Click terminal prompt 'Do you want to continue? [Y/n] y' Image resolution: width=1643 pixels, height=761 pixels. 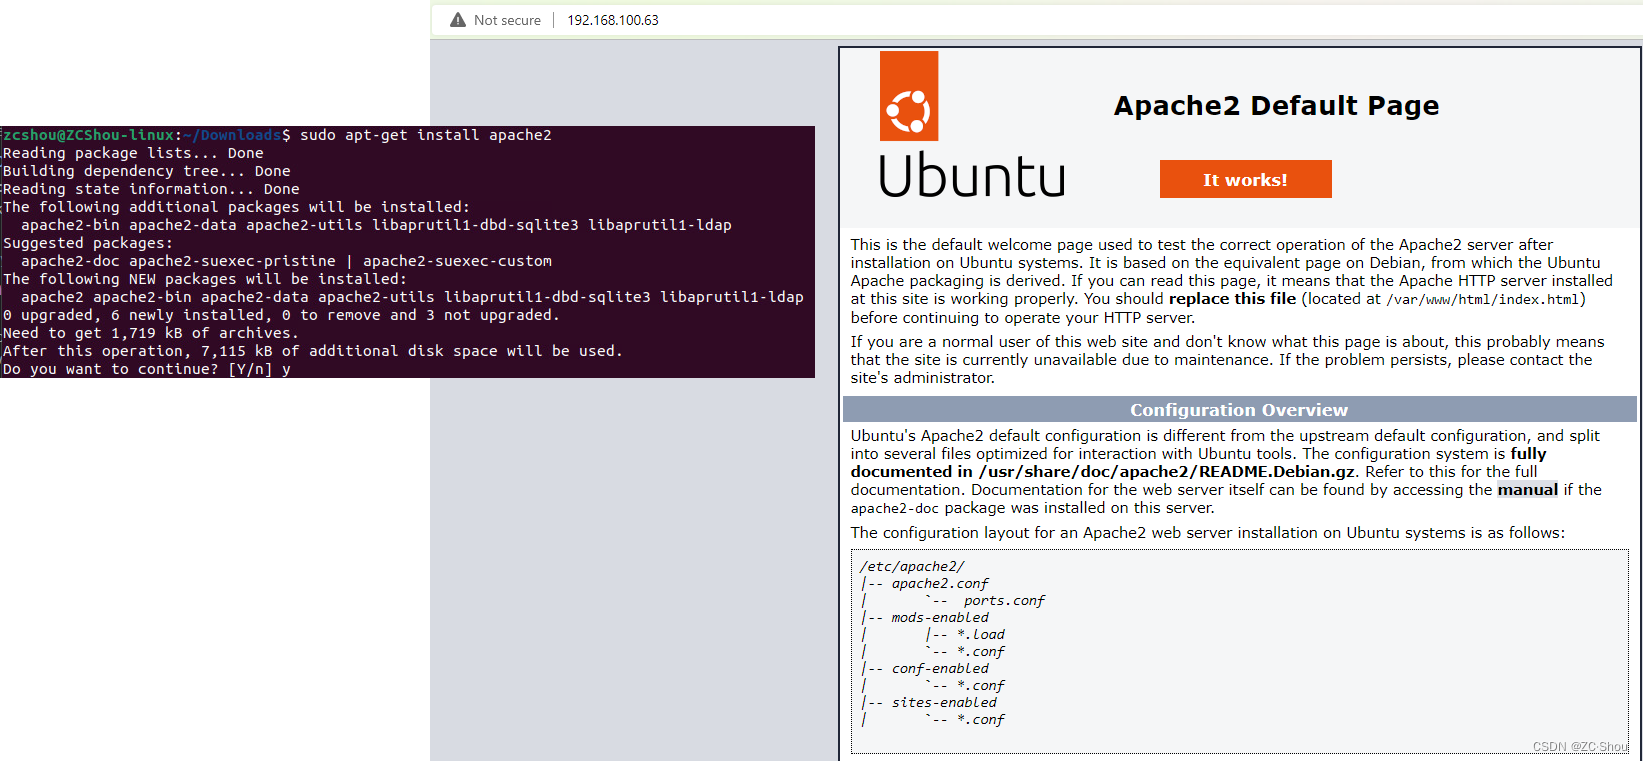pos(147,369)
